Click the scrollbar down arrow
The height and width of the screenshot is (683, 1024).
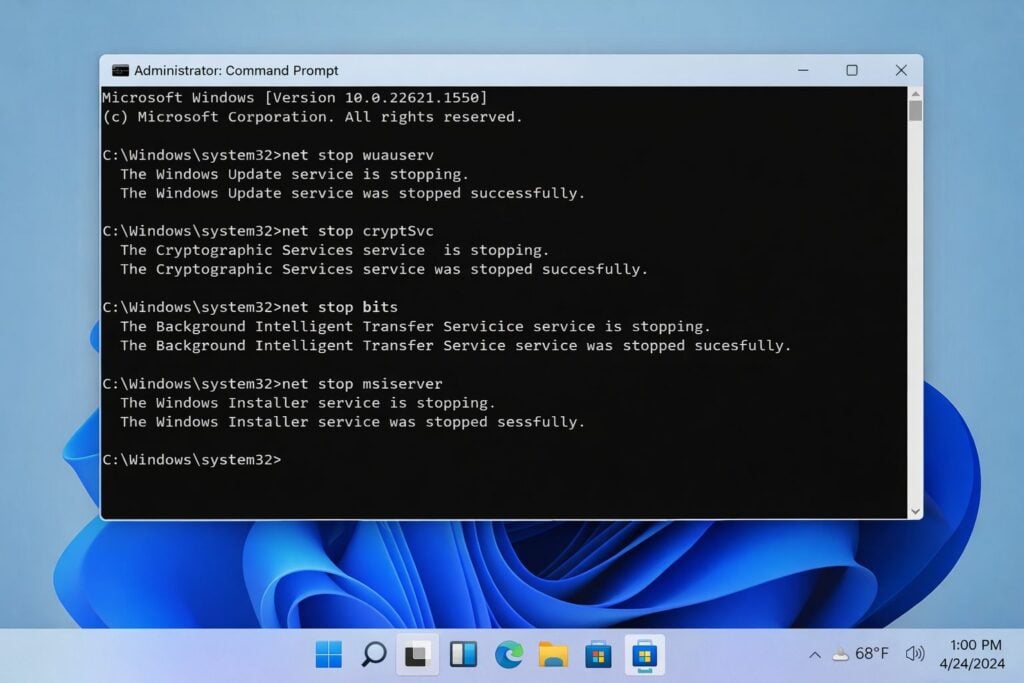(916, 511)
